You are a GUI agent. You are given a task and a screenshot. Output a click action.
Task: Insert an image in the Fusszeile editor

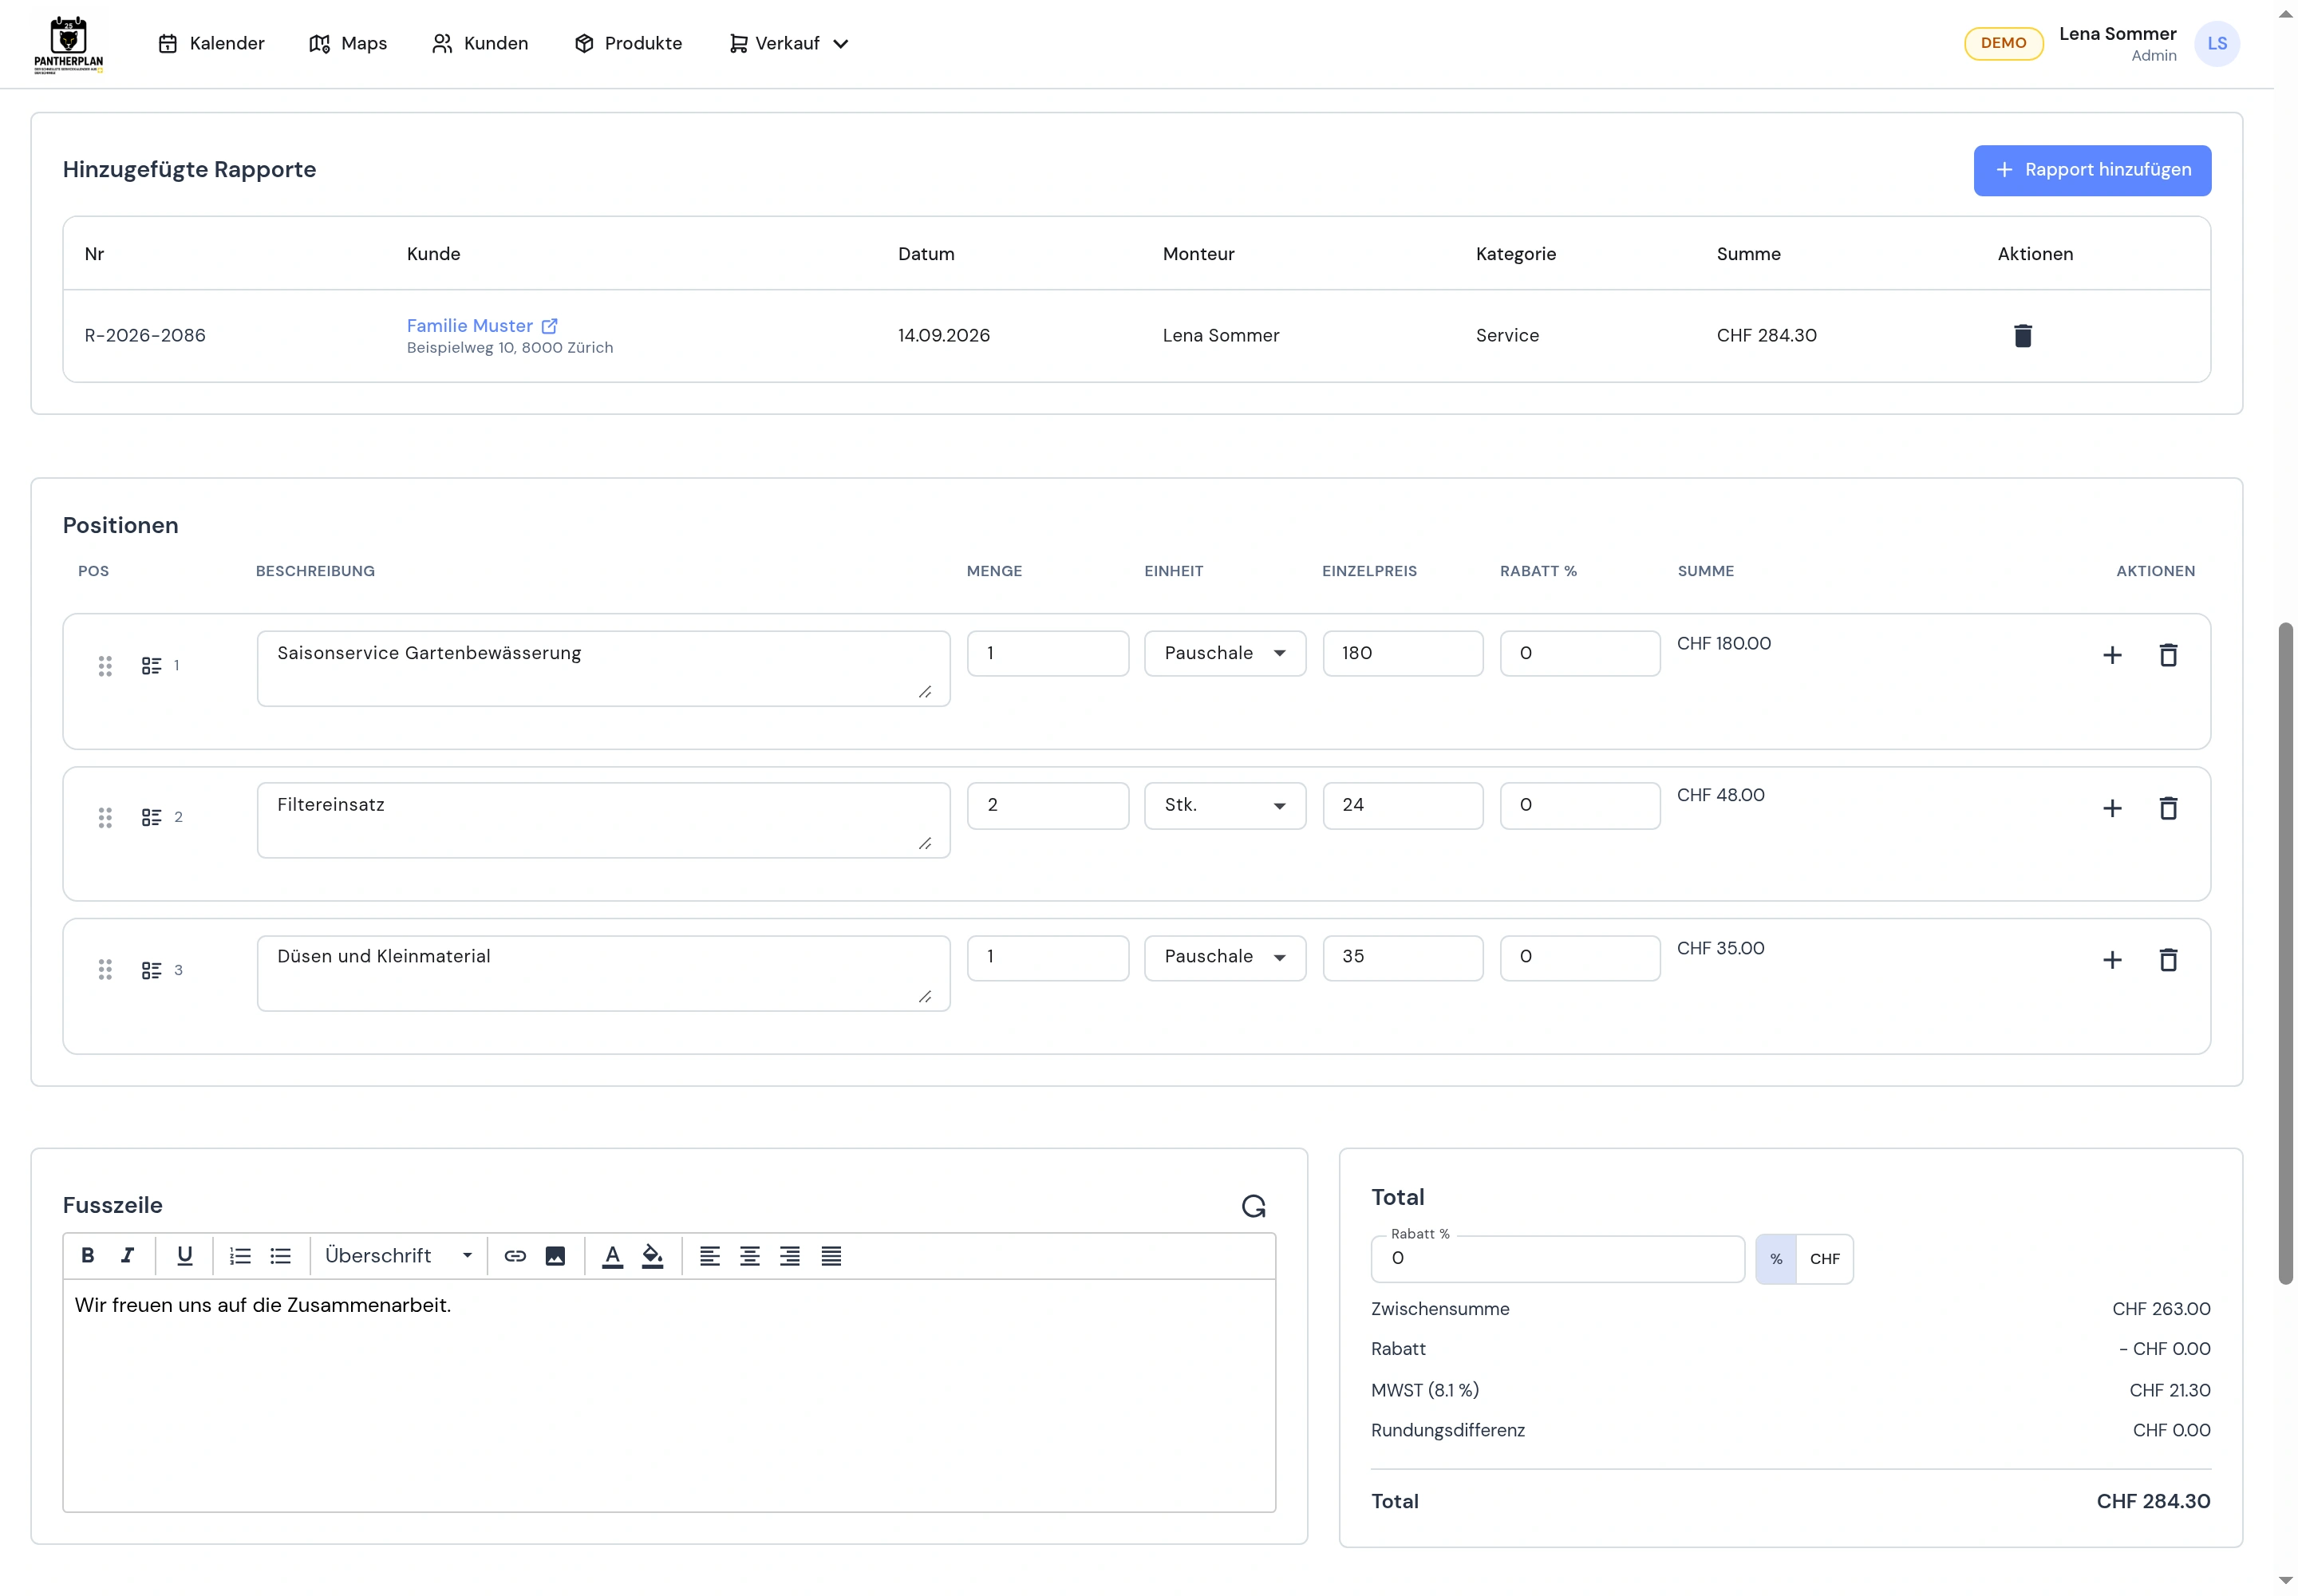coord(555,1256)
